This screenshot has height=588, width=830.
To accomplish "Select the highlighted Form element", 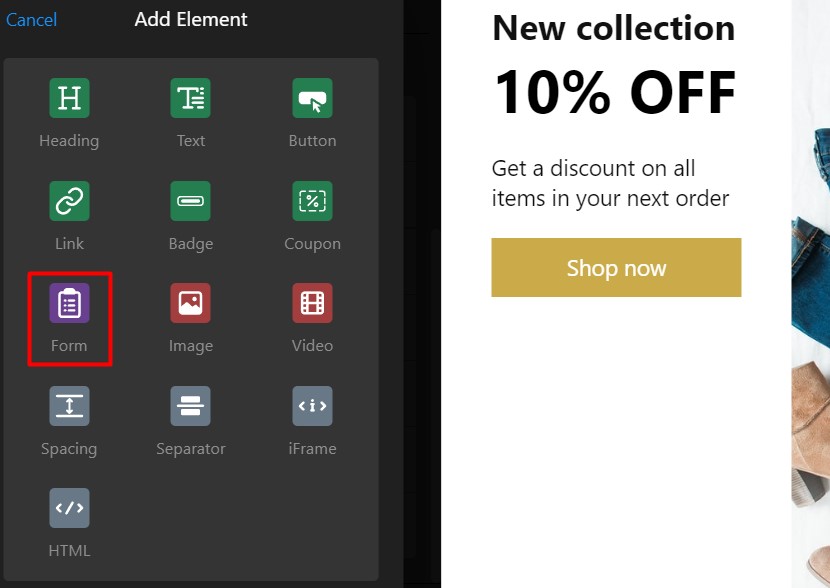I will pyautogui.click(x=69, y=319).
